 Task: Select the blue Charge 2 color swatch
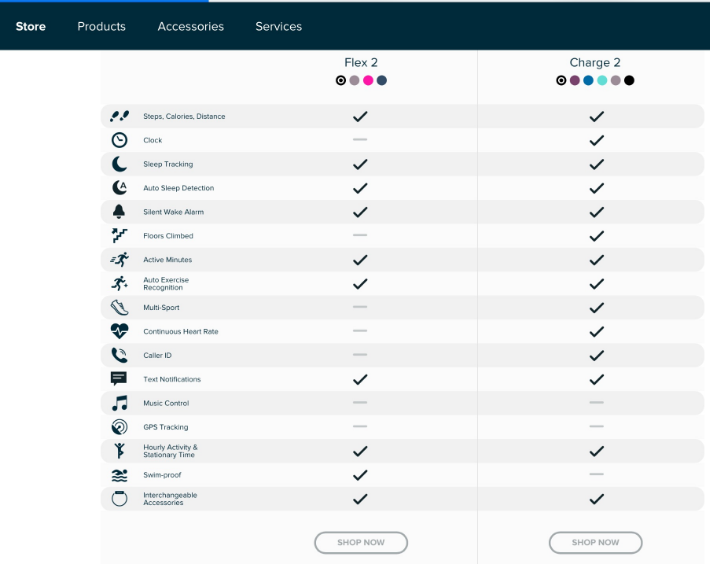coord(588,81)
